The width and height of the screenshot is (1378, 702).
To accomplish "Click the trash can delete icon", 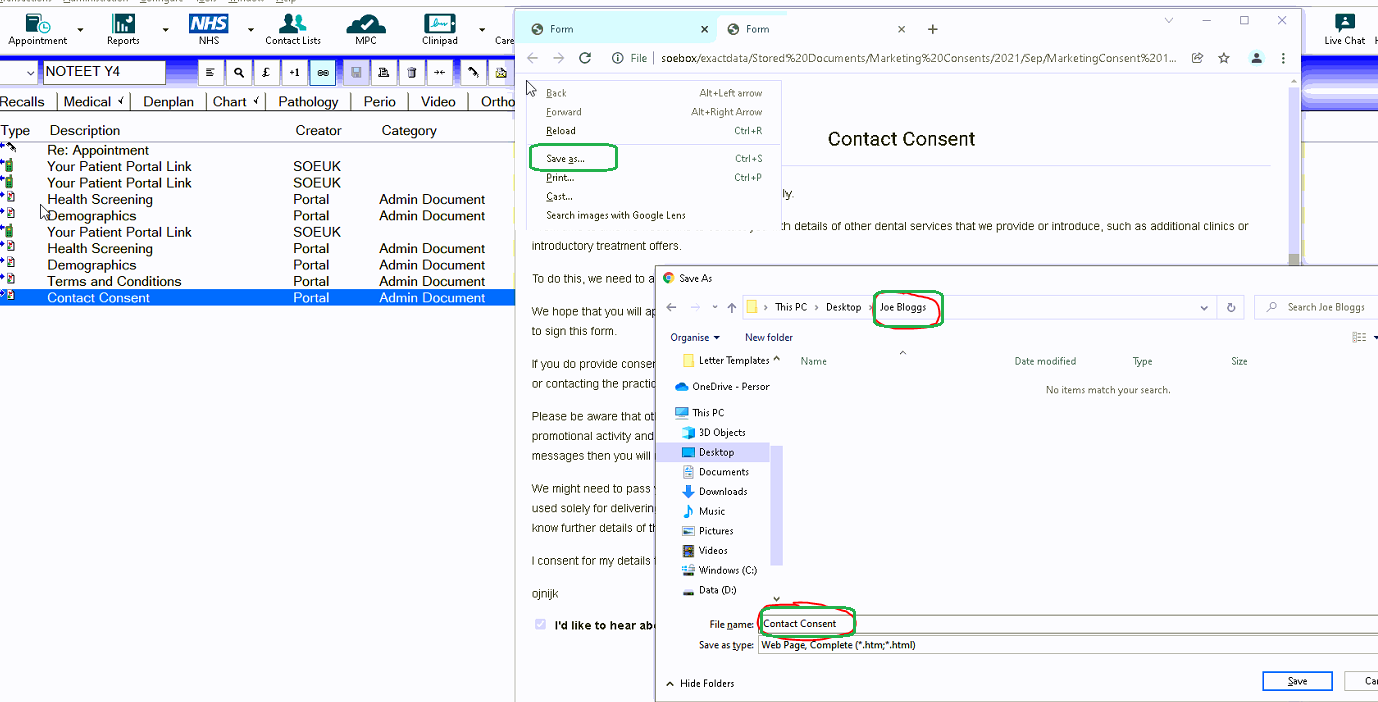I will point(411,72).
